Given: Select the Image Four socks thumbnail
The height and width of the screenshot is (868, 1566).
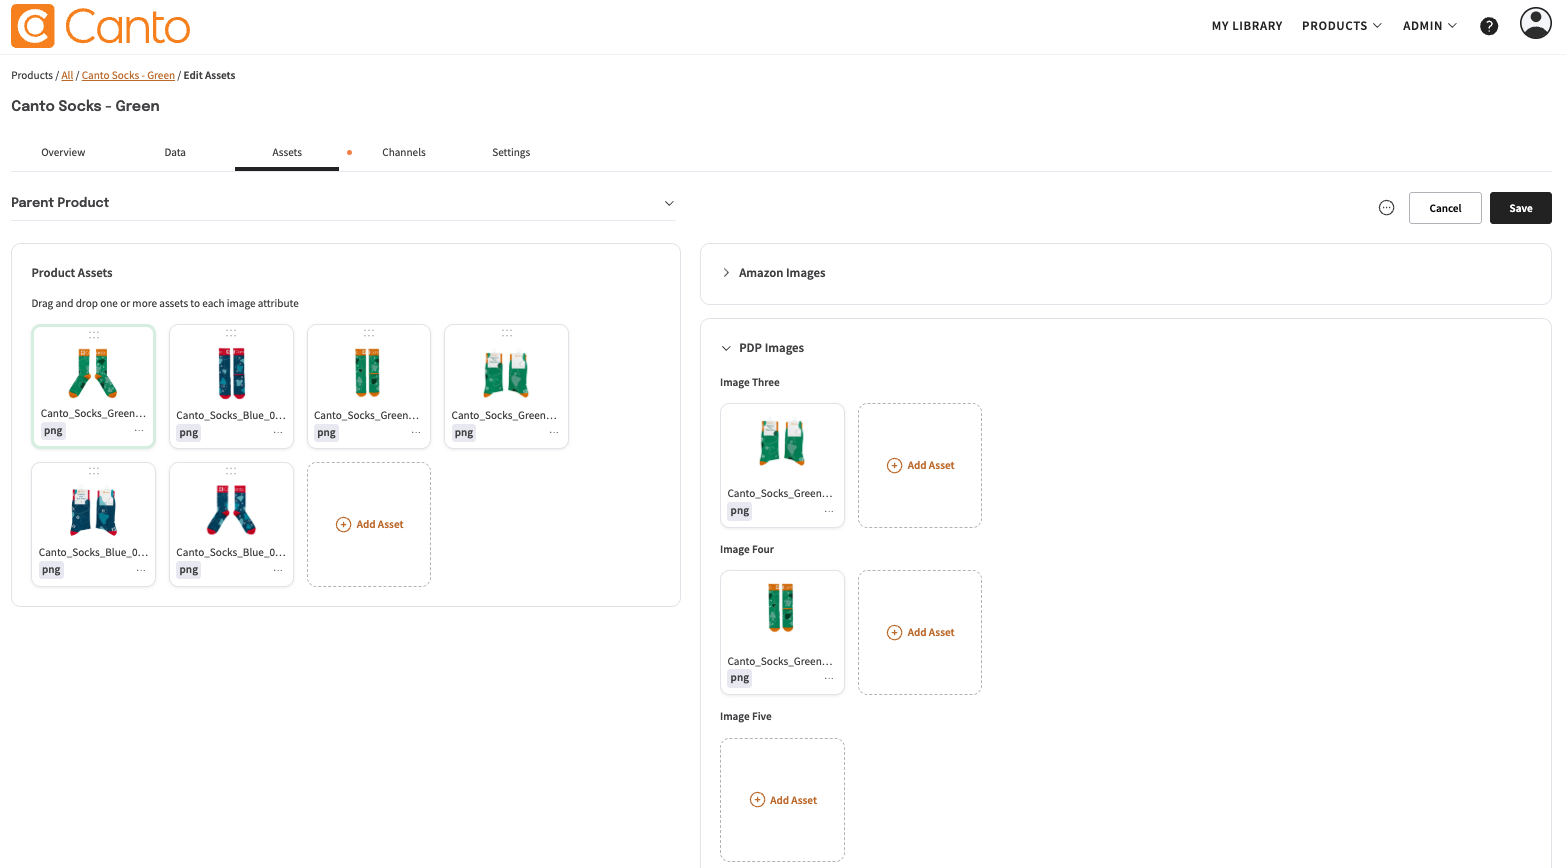Looking at the screenshot, I should (x=781, y=608).
